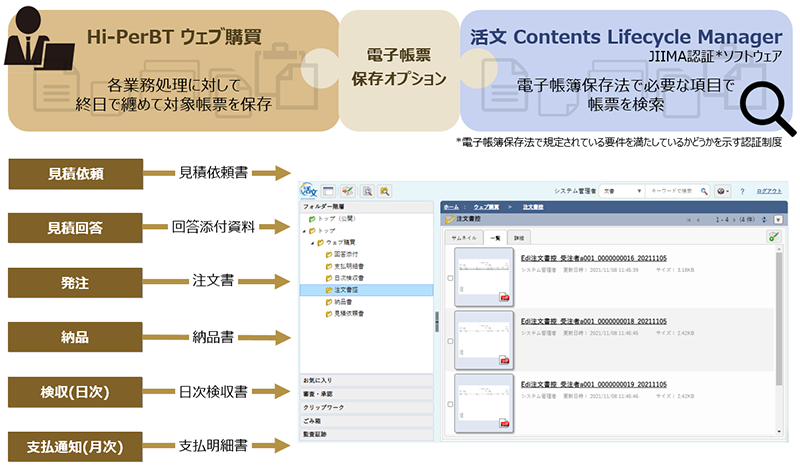The image size is (800, 470).
Task: Expand the 審査・承認 panel
Action: [x=366, y=394]
